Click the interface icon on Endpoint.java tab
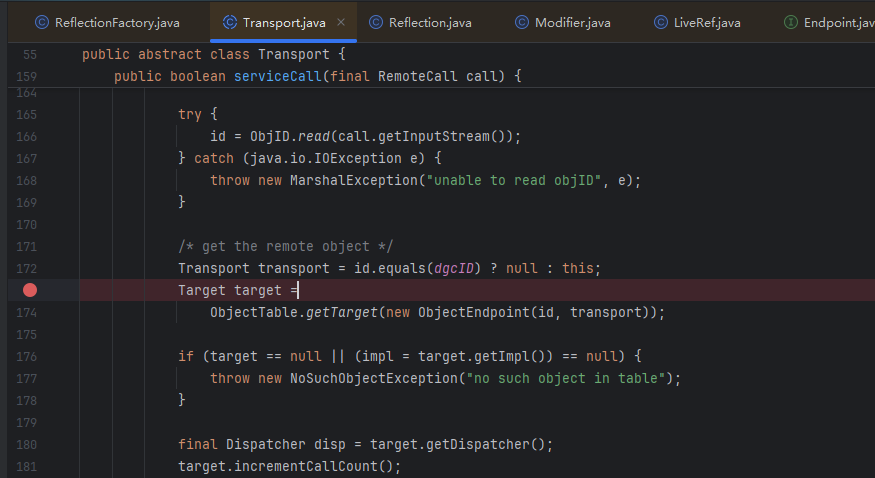This screenshot has height=478, width=875. [x=790, y=22]
